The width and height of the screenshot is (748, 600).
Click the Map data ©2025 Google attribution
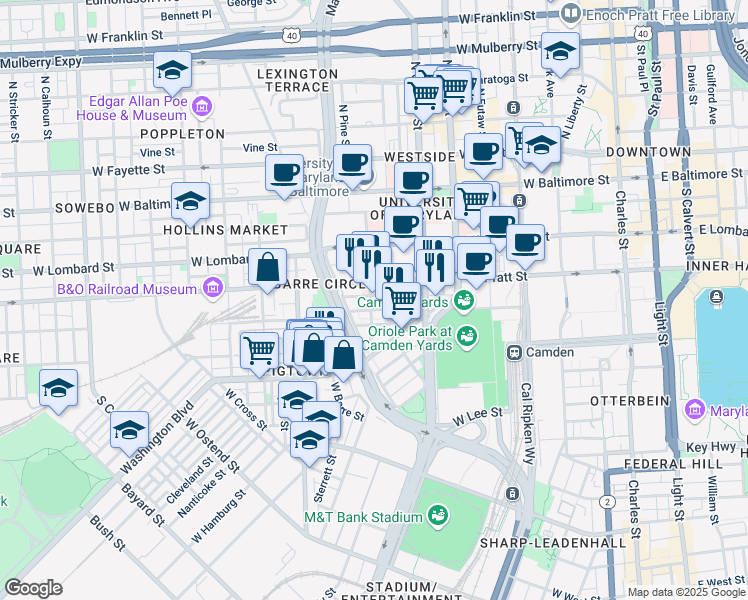coord(686,593)
